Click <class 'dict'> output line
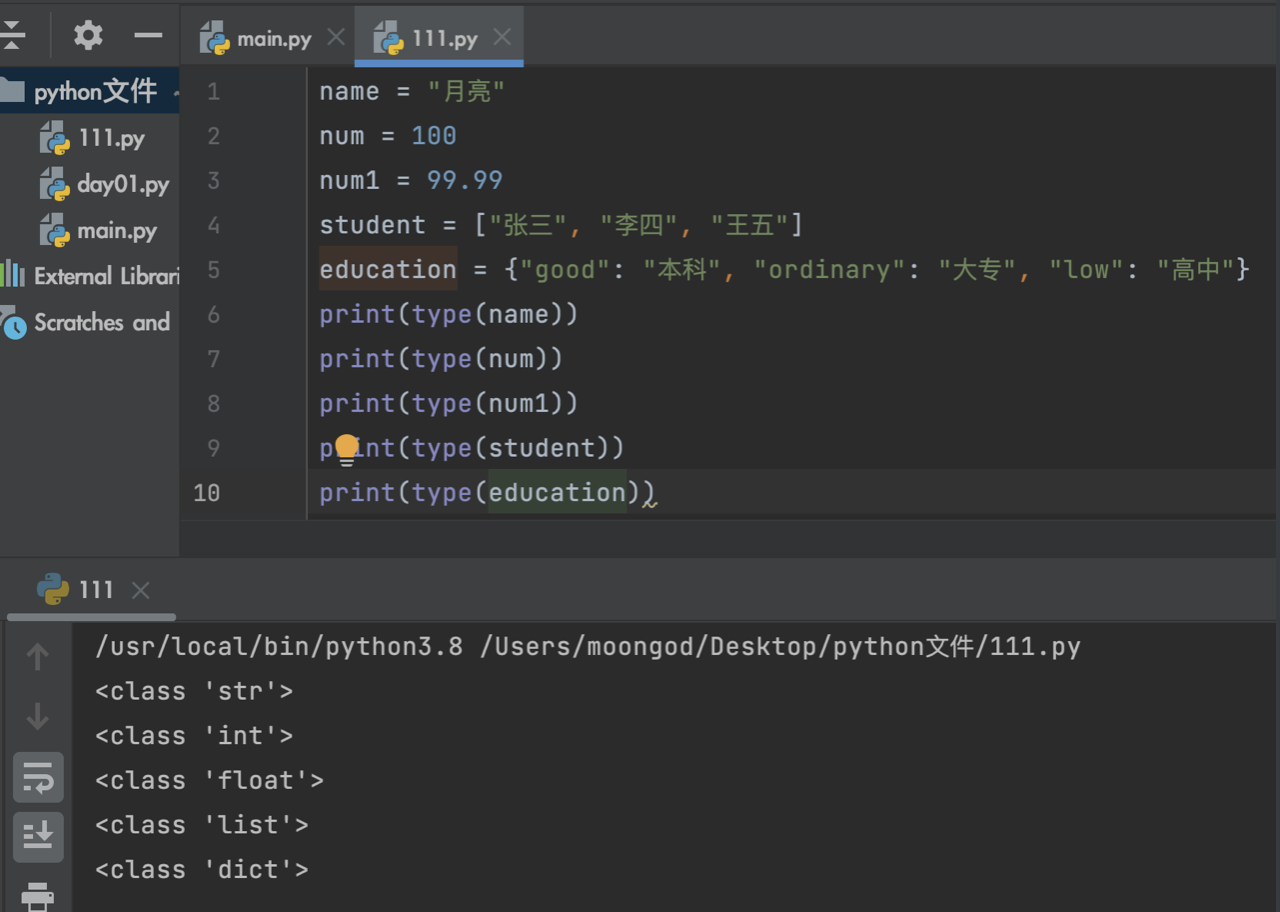Screen dimensions: 1280x912 coord(202,870)
